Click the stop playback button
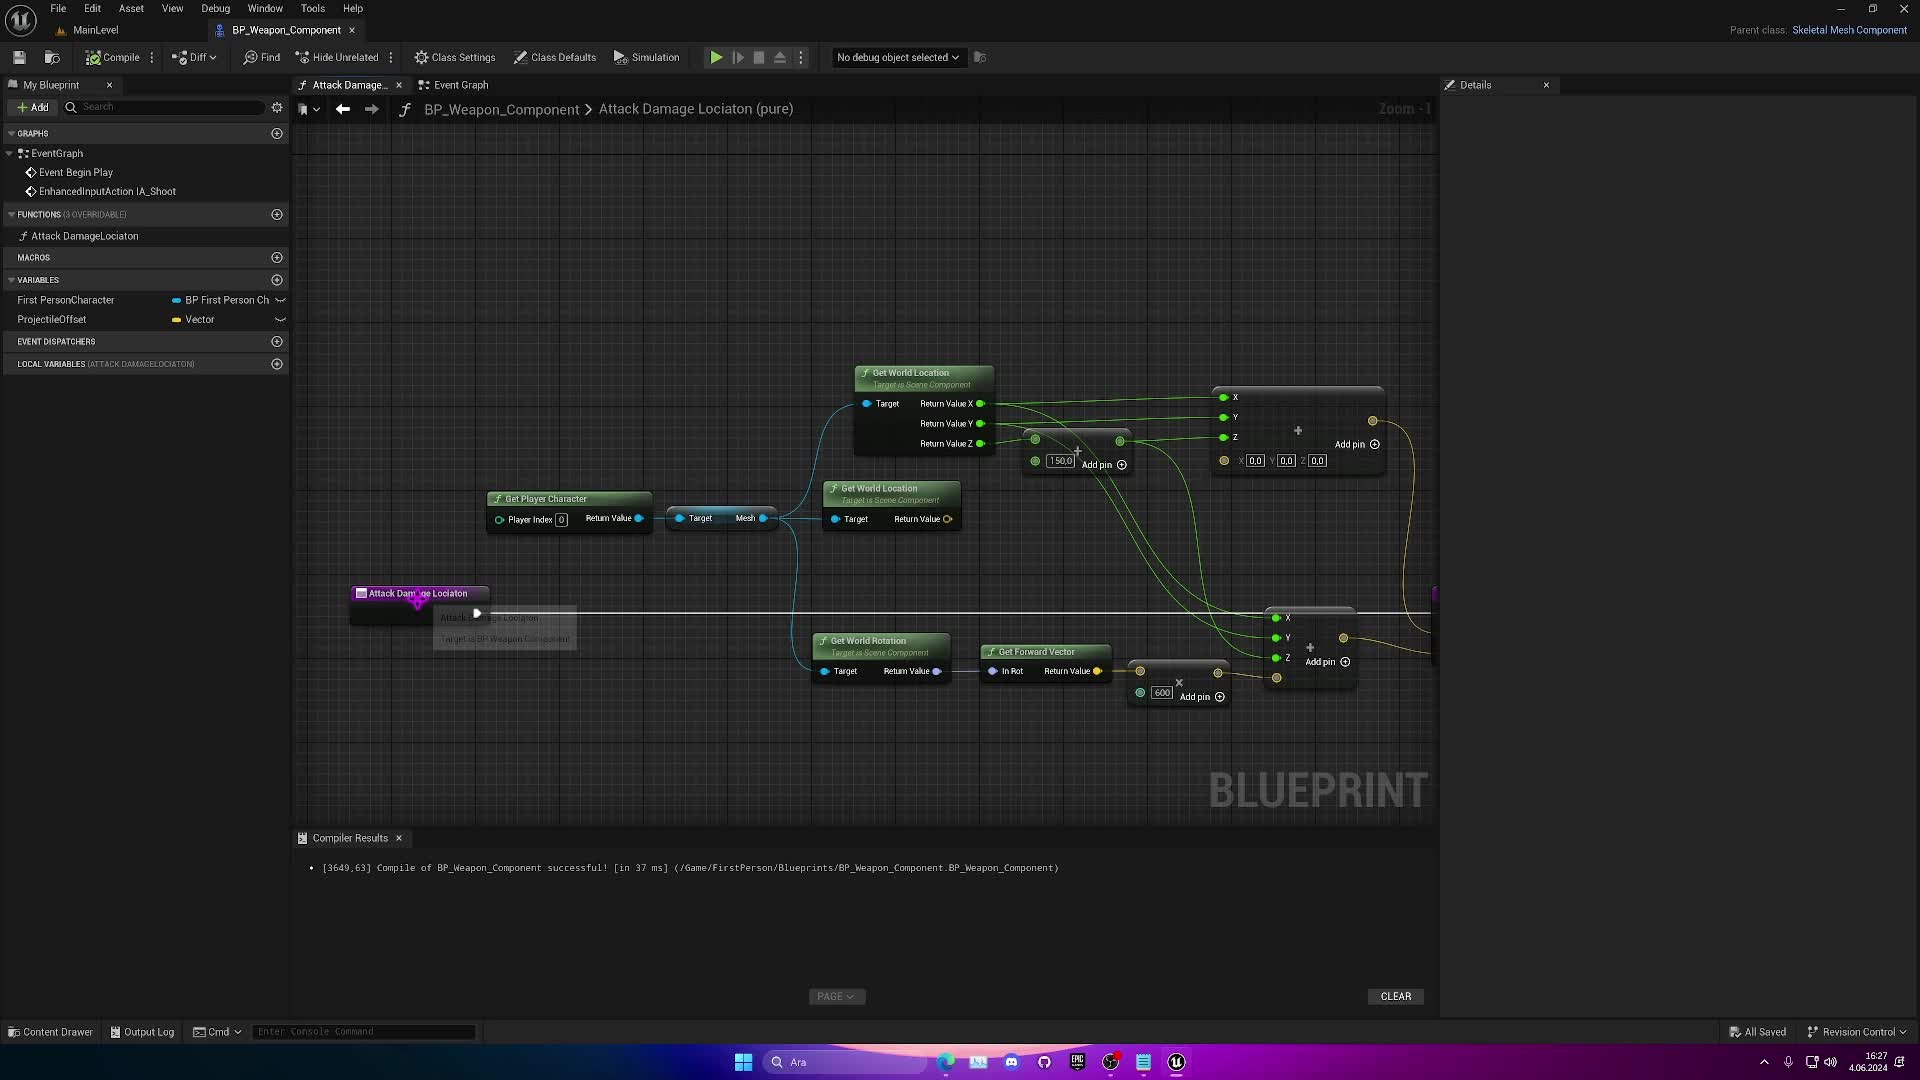1920x1080 pixels. coord(759,58)
